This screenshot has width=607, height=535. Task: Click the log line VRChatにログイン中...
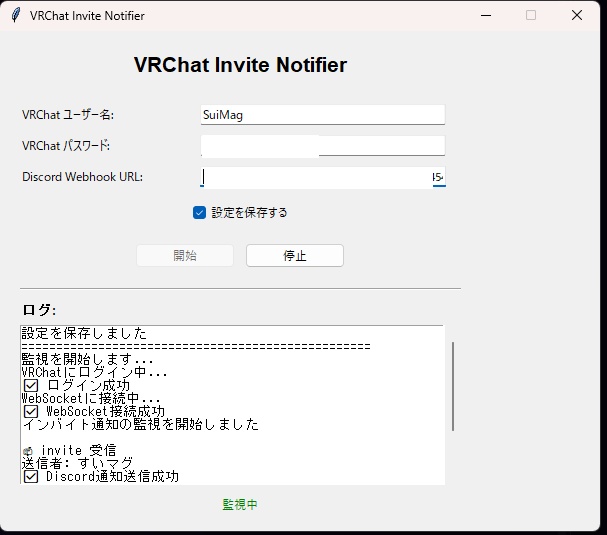tap(94, 372)
